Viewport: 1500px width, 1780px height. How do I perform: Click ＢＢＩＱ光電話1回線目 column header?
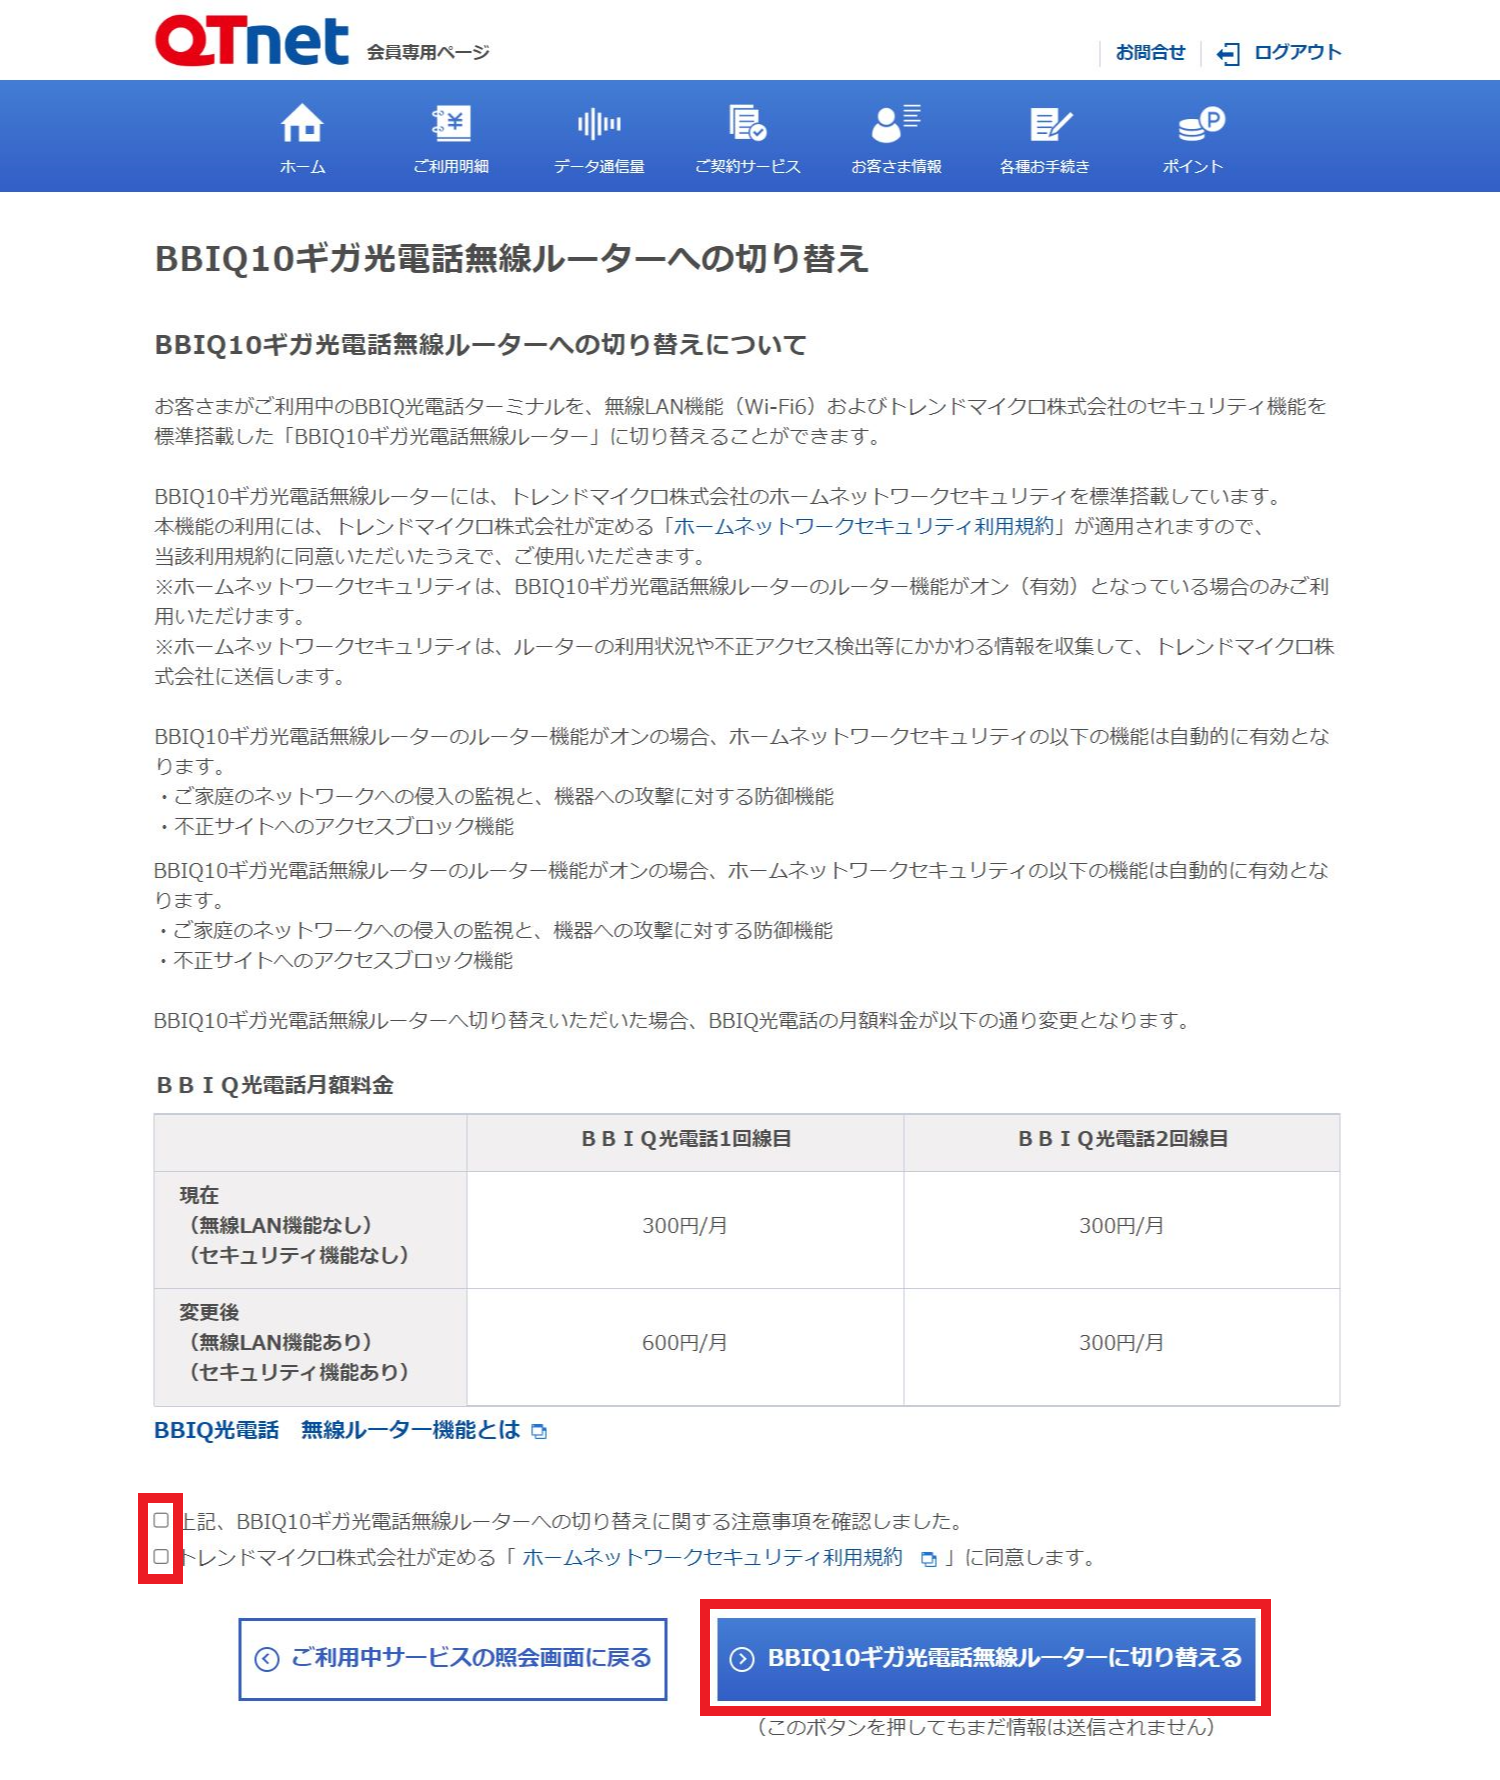click(x=685, y=1142)
